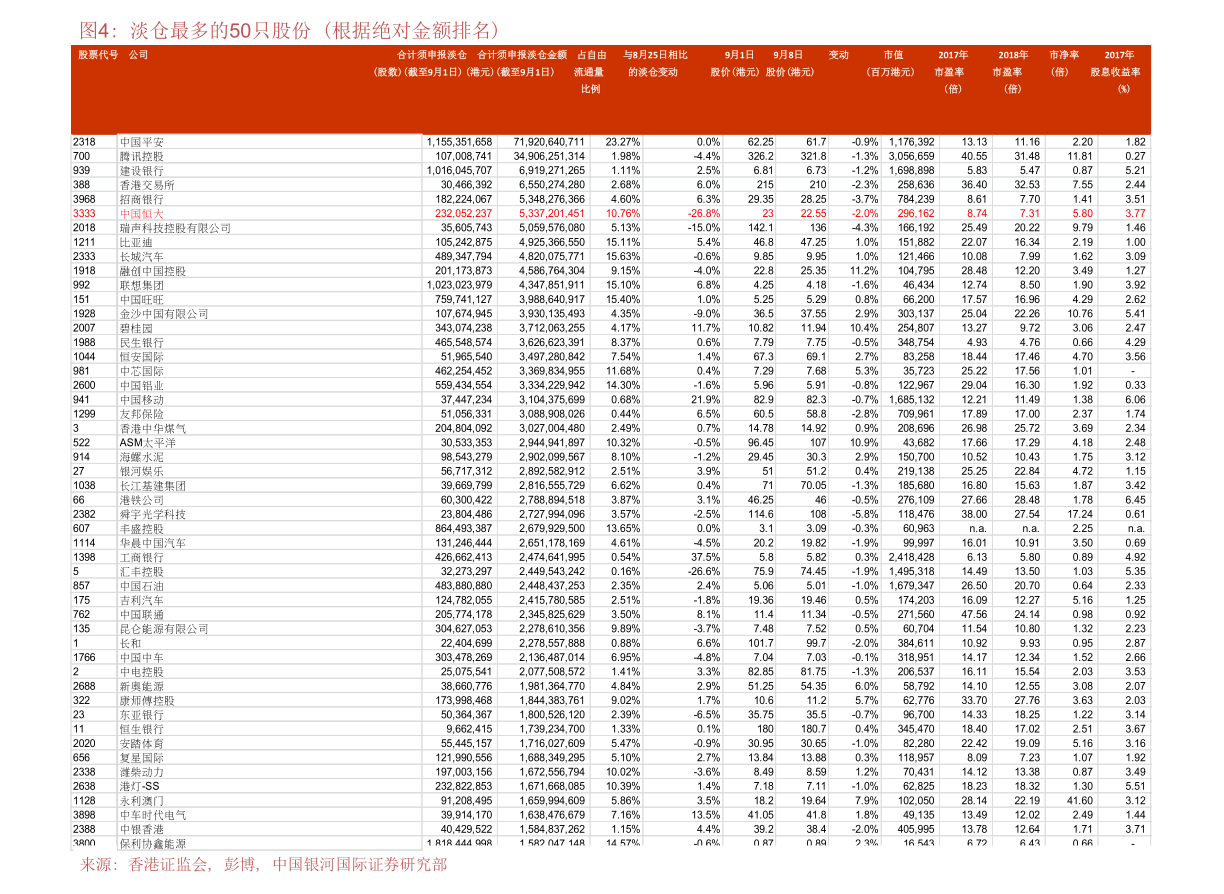1224x894 pixels.
Task: Select the ASM太平洋 row
Action: pos(147,443)
